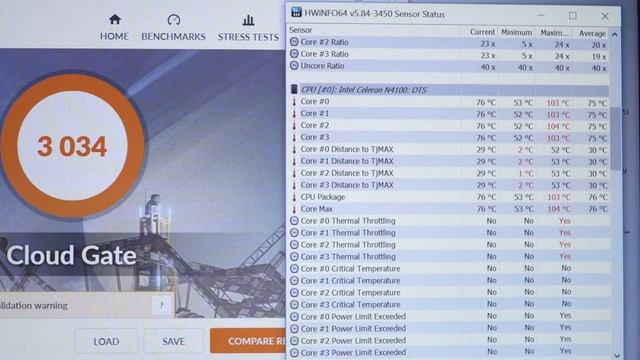Click Core #1 Critical Temperature status icon

point(294,280)
